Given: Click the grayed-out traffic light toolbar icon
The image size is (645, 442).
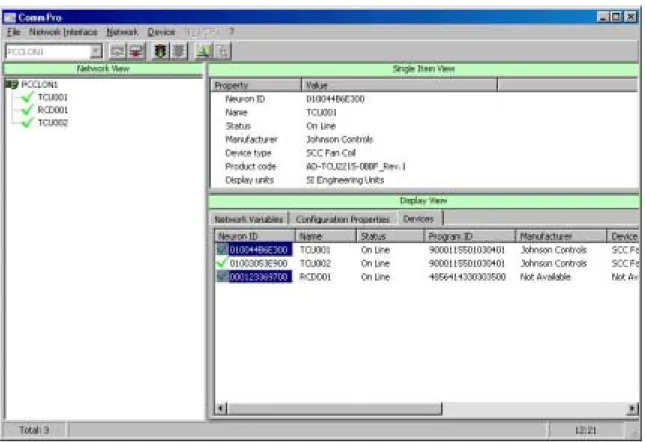Looking at the screenshot, I should point(179,51).
